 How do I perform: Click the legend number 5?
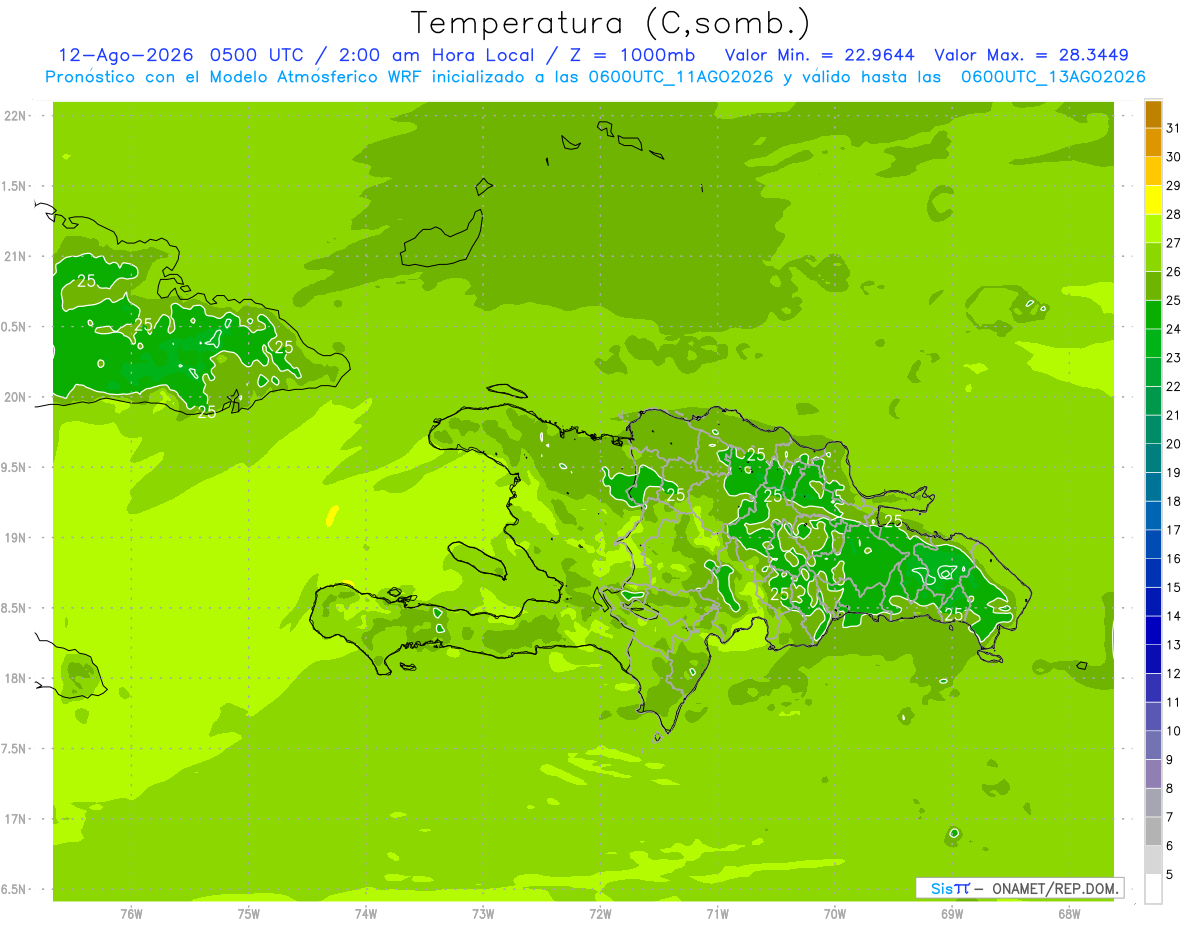tap(1170, 875)
